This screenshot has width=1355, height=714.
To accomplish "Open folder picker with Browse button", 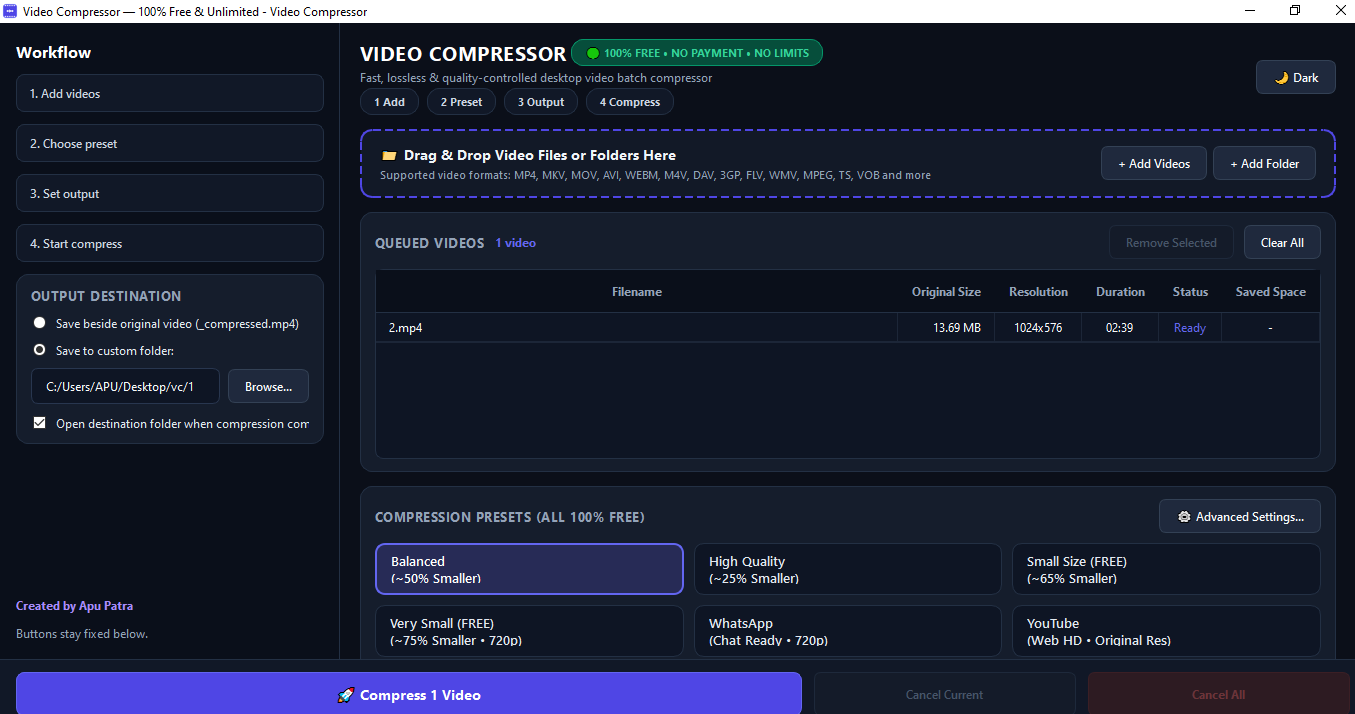I will coord(268,386).
